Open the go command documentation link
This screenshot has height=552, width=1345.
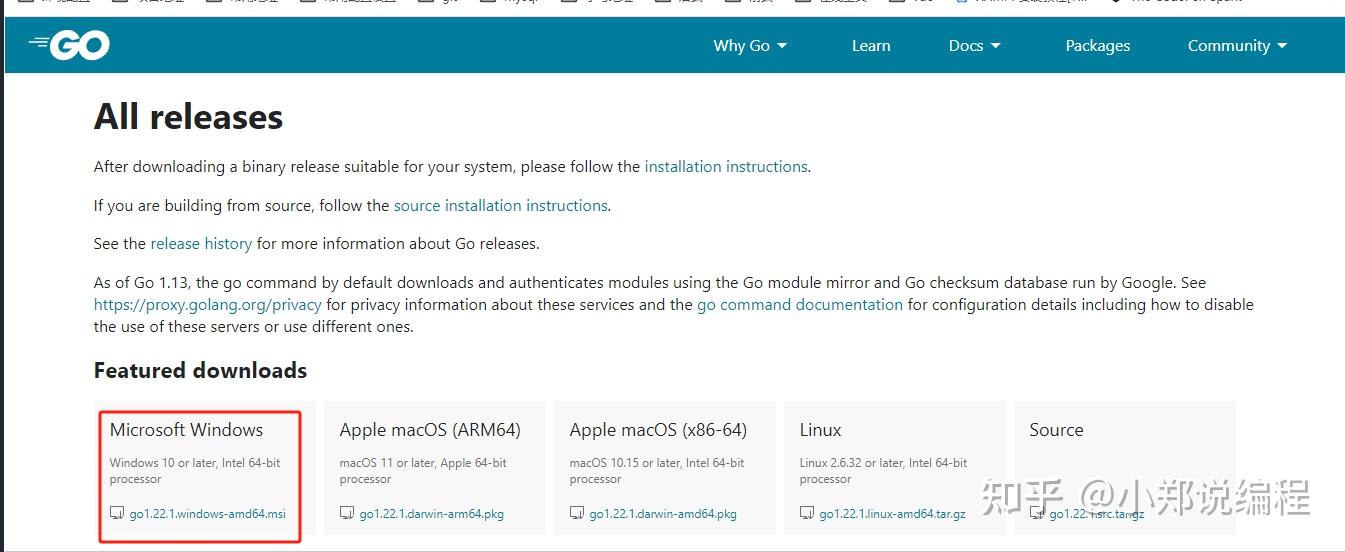(800, 305)
